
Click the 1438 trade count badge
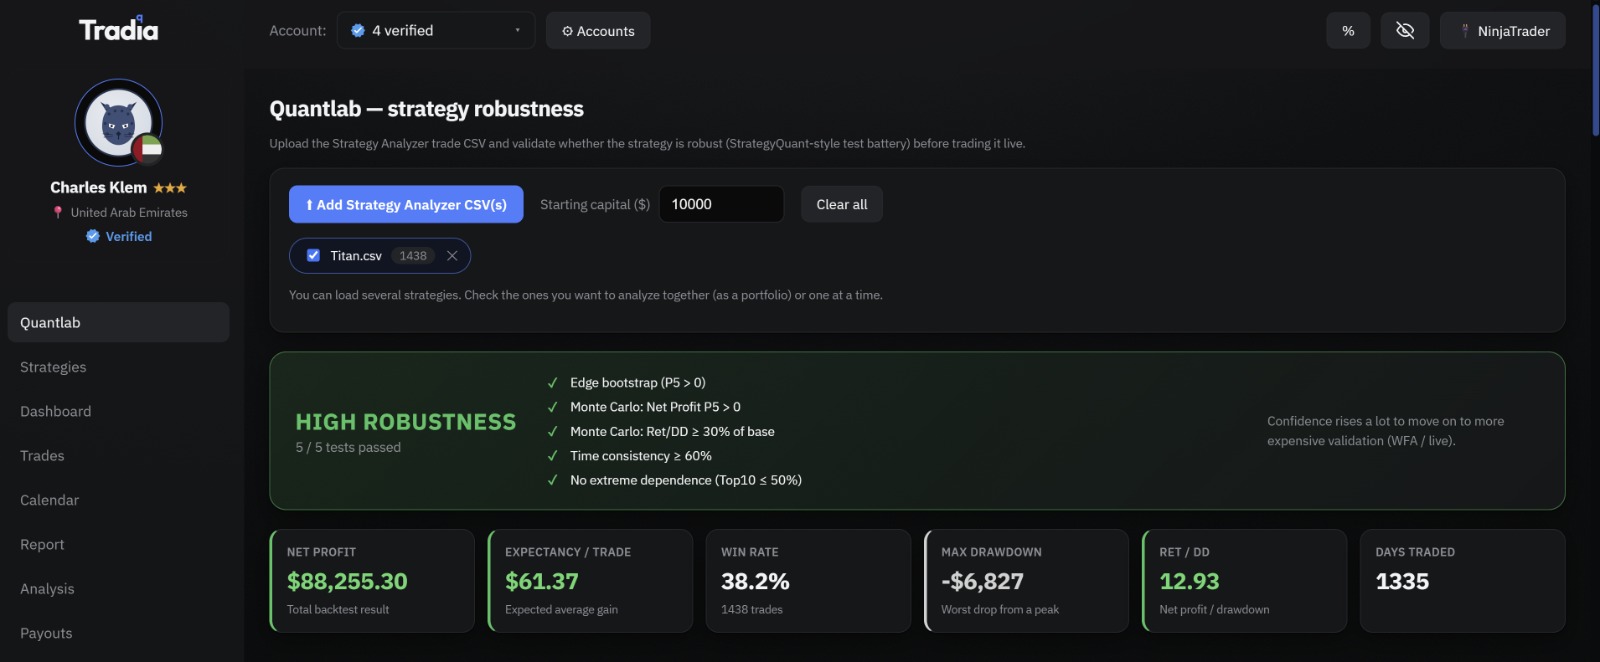(x=413, y=255)
